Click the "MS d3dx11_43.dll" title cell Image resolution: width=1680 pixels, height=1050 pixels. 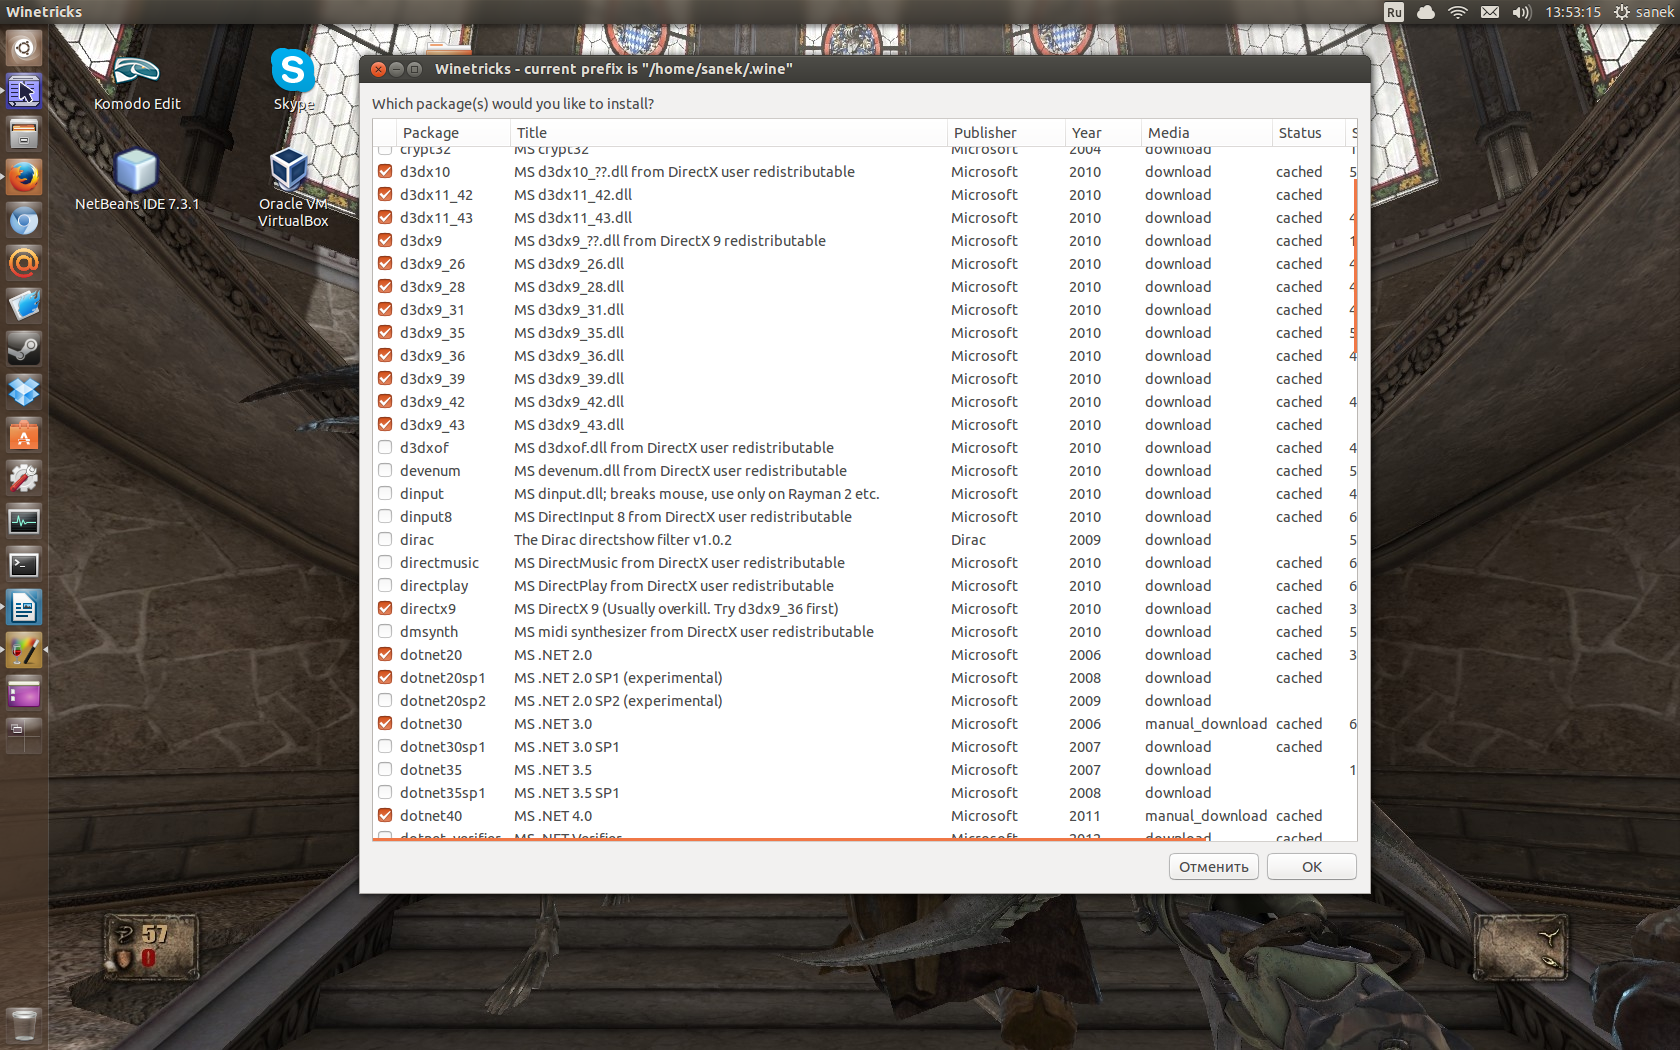coord(573,217)
